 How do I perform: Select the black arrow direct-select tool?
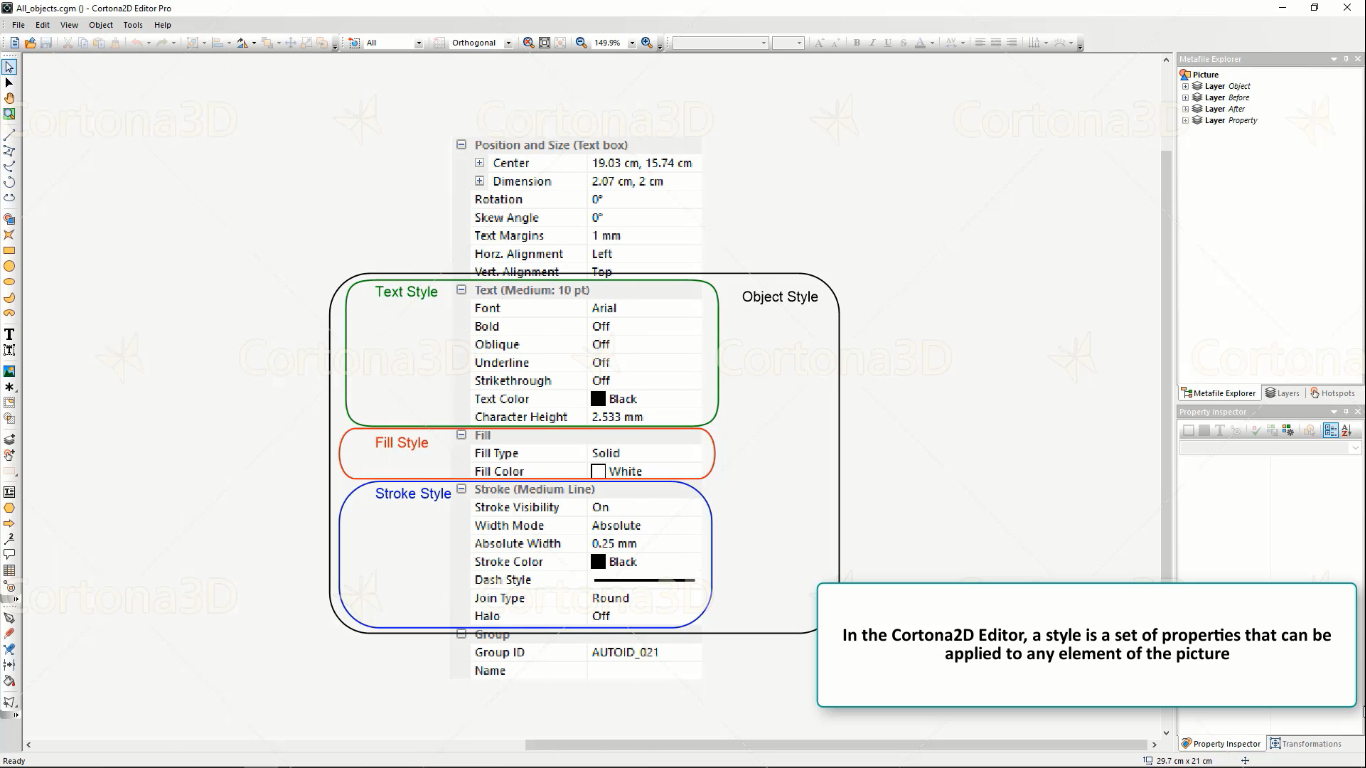9,83
